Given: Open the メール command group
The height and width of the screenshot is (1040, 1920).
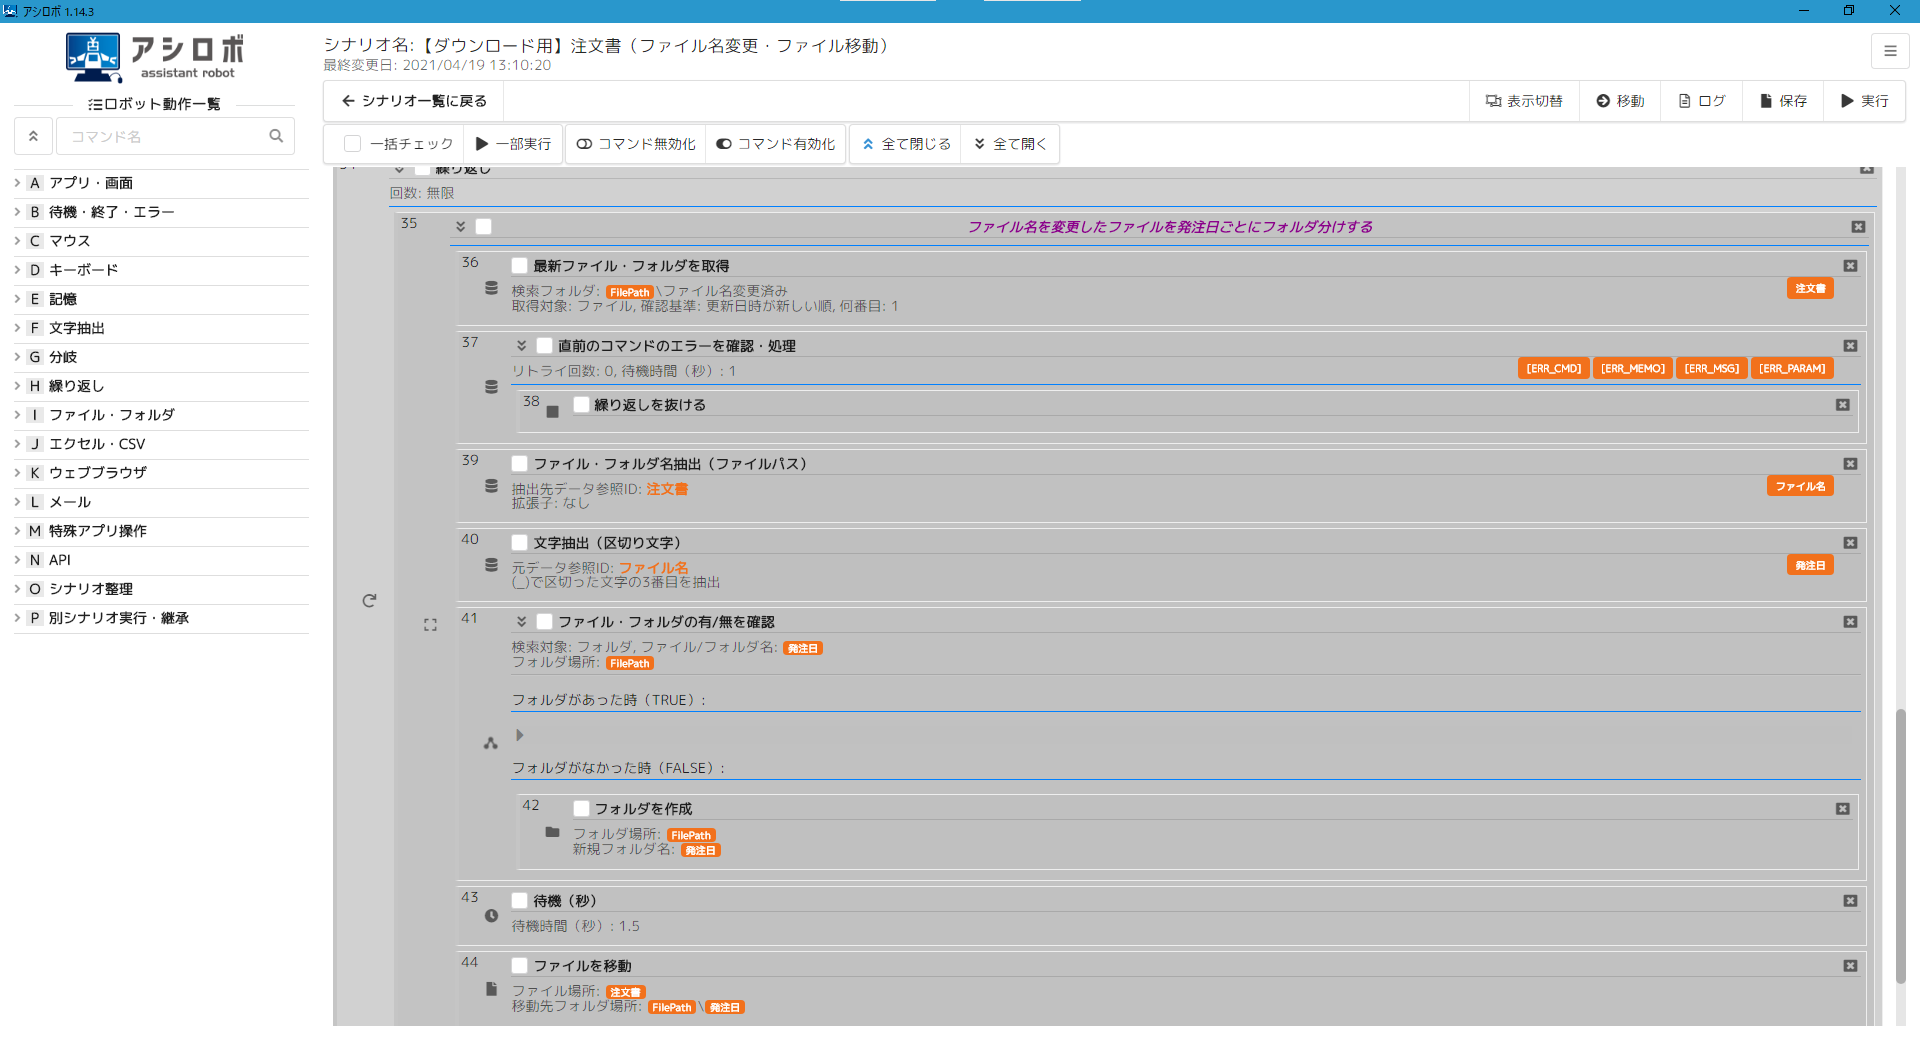Looking at the screenshot, I should click(162, 502).
